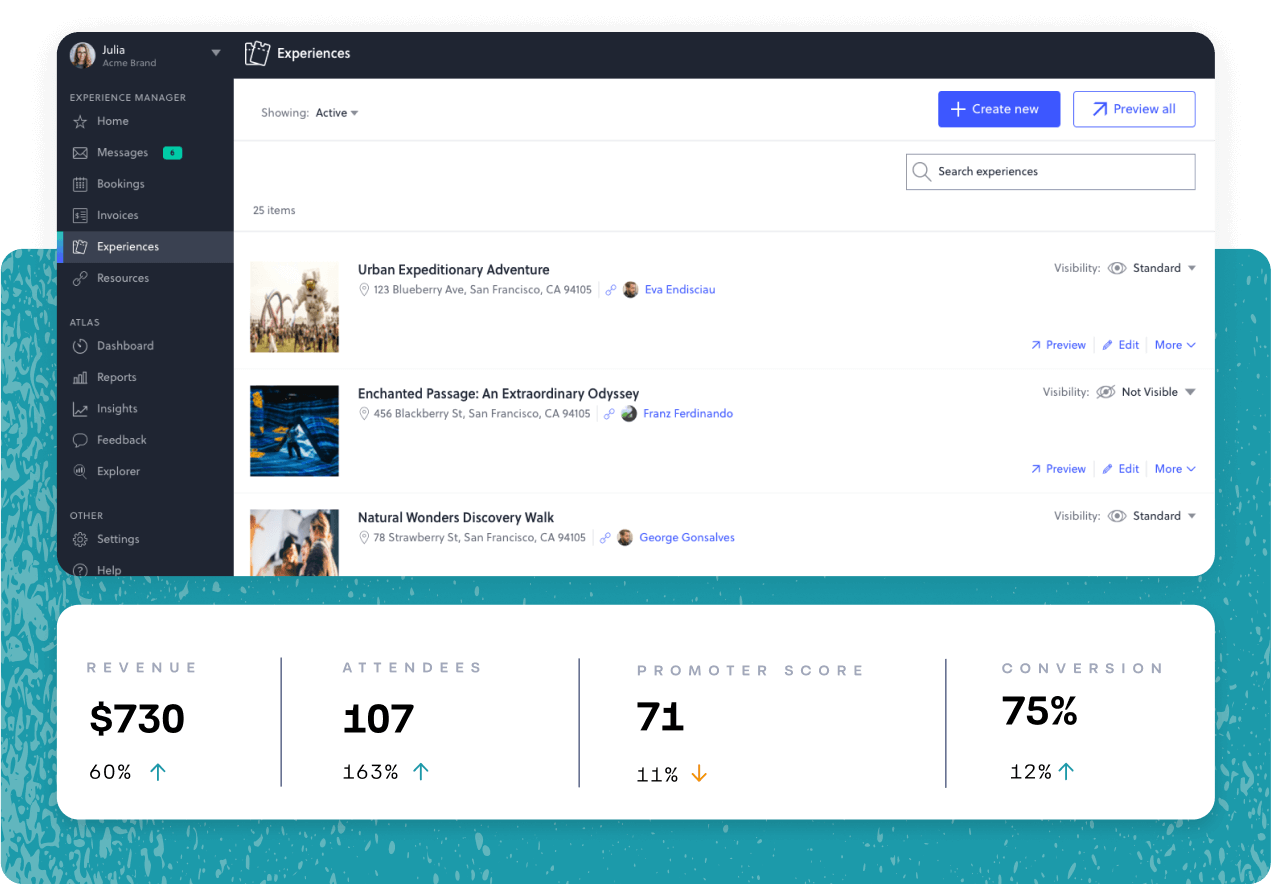Edit Enchanted Passage experience
Screen dimensions: 1271x884
point(1121,469)
